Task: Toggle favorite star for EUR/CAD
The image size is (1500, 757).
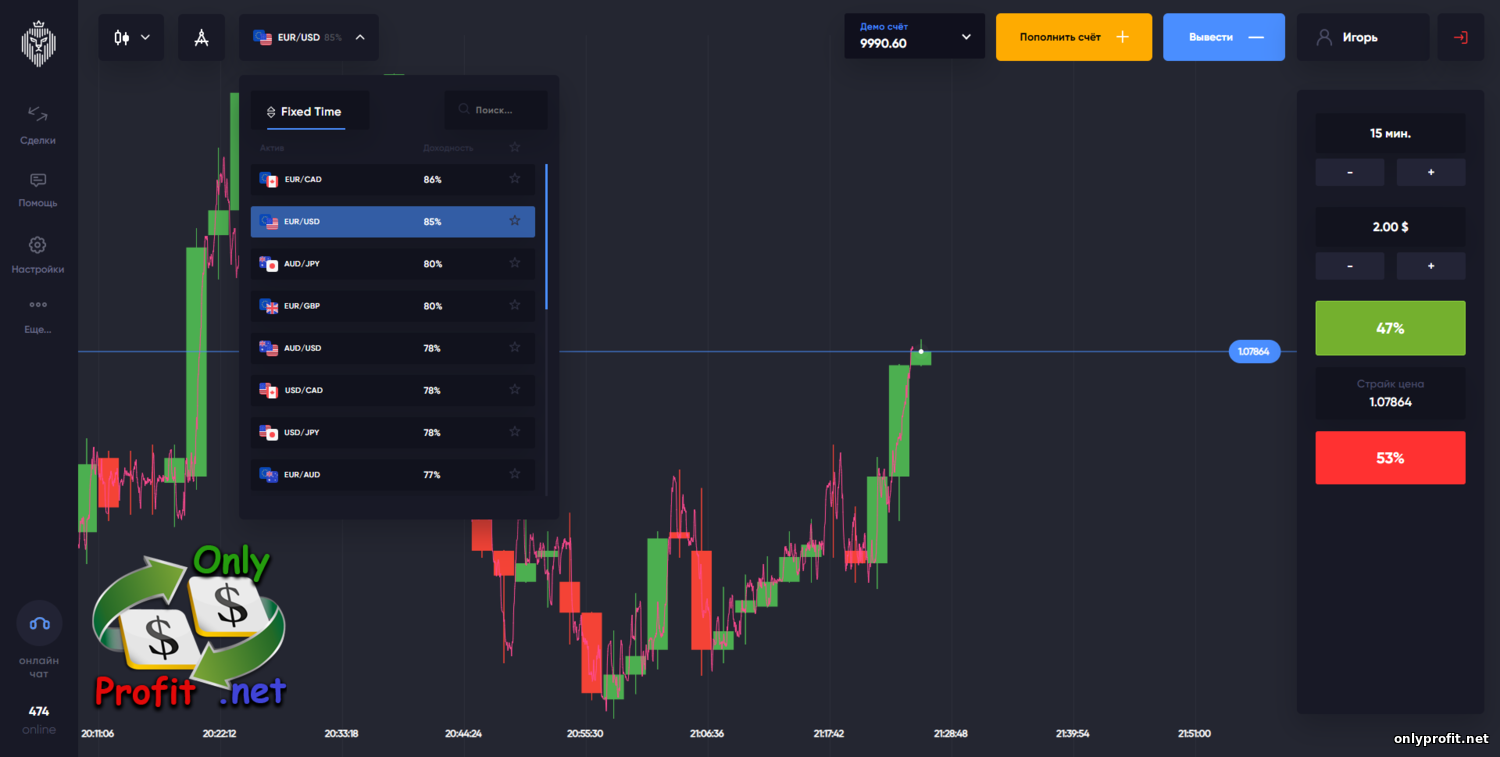Action: tap(515, 179)
